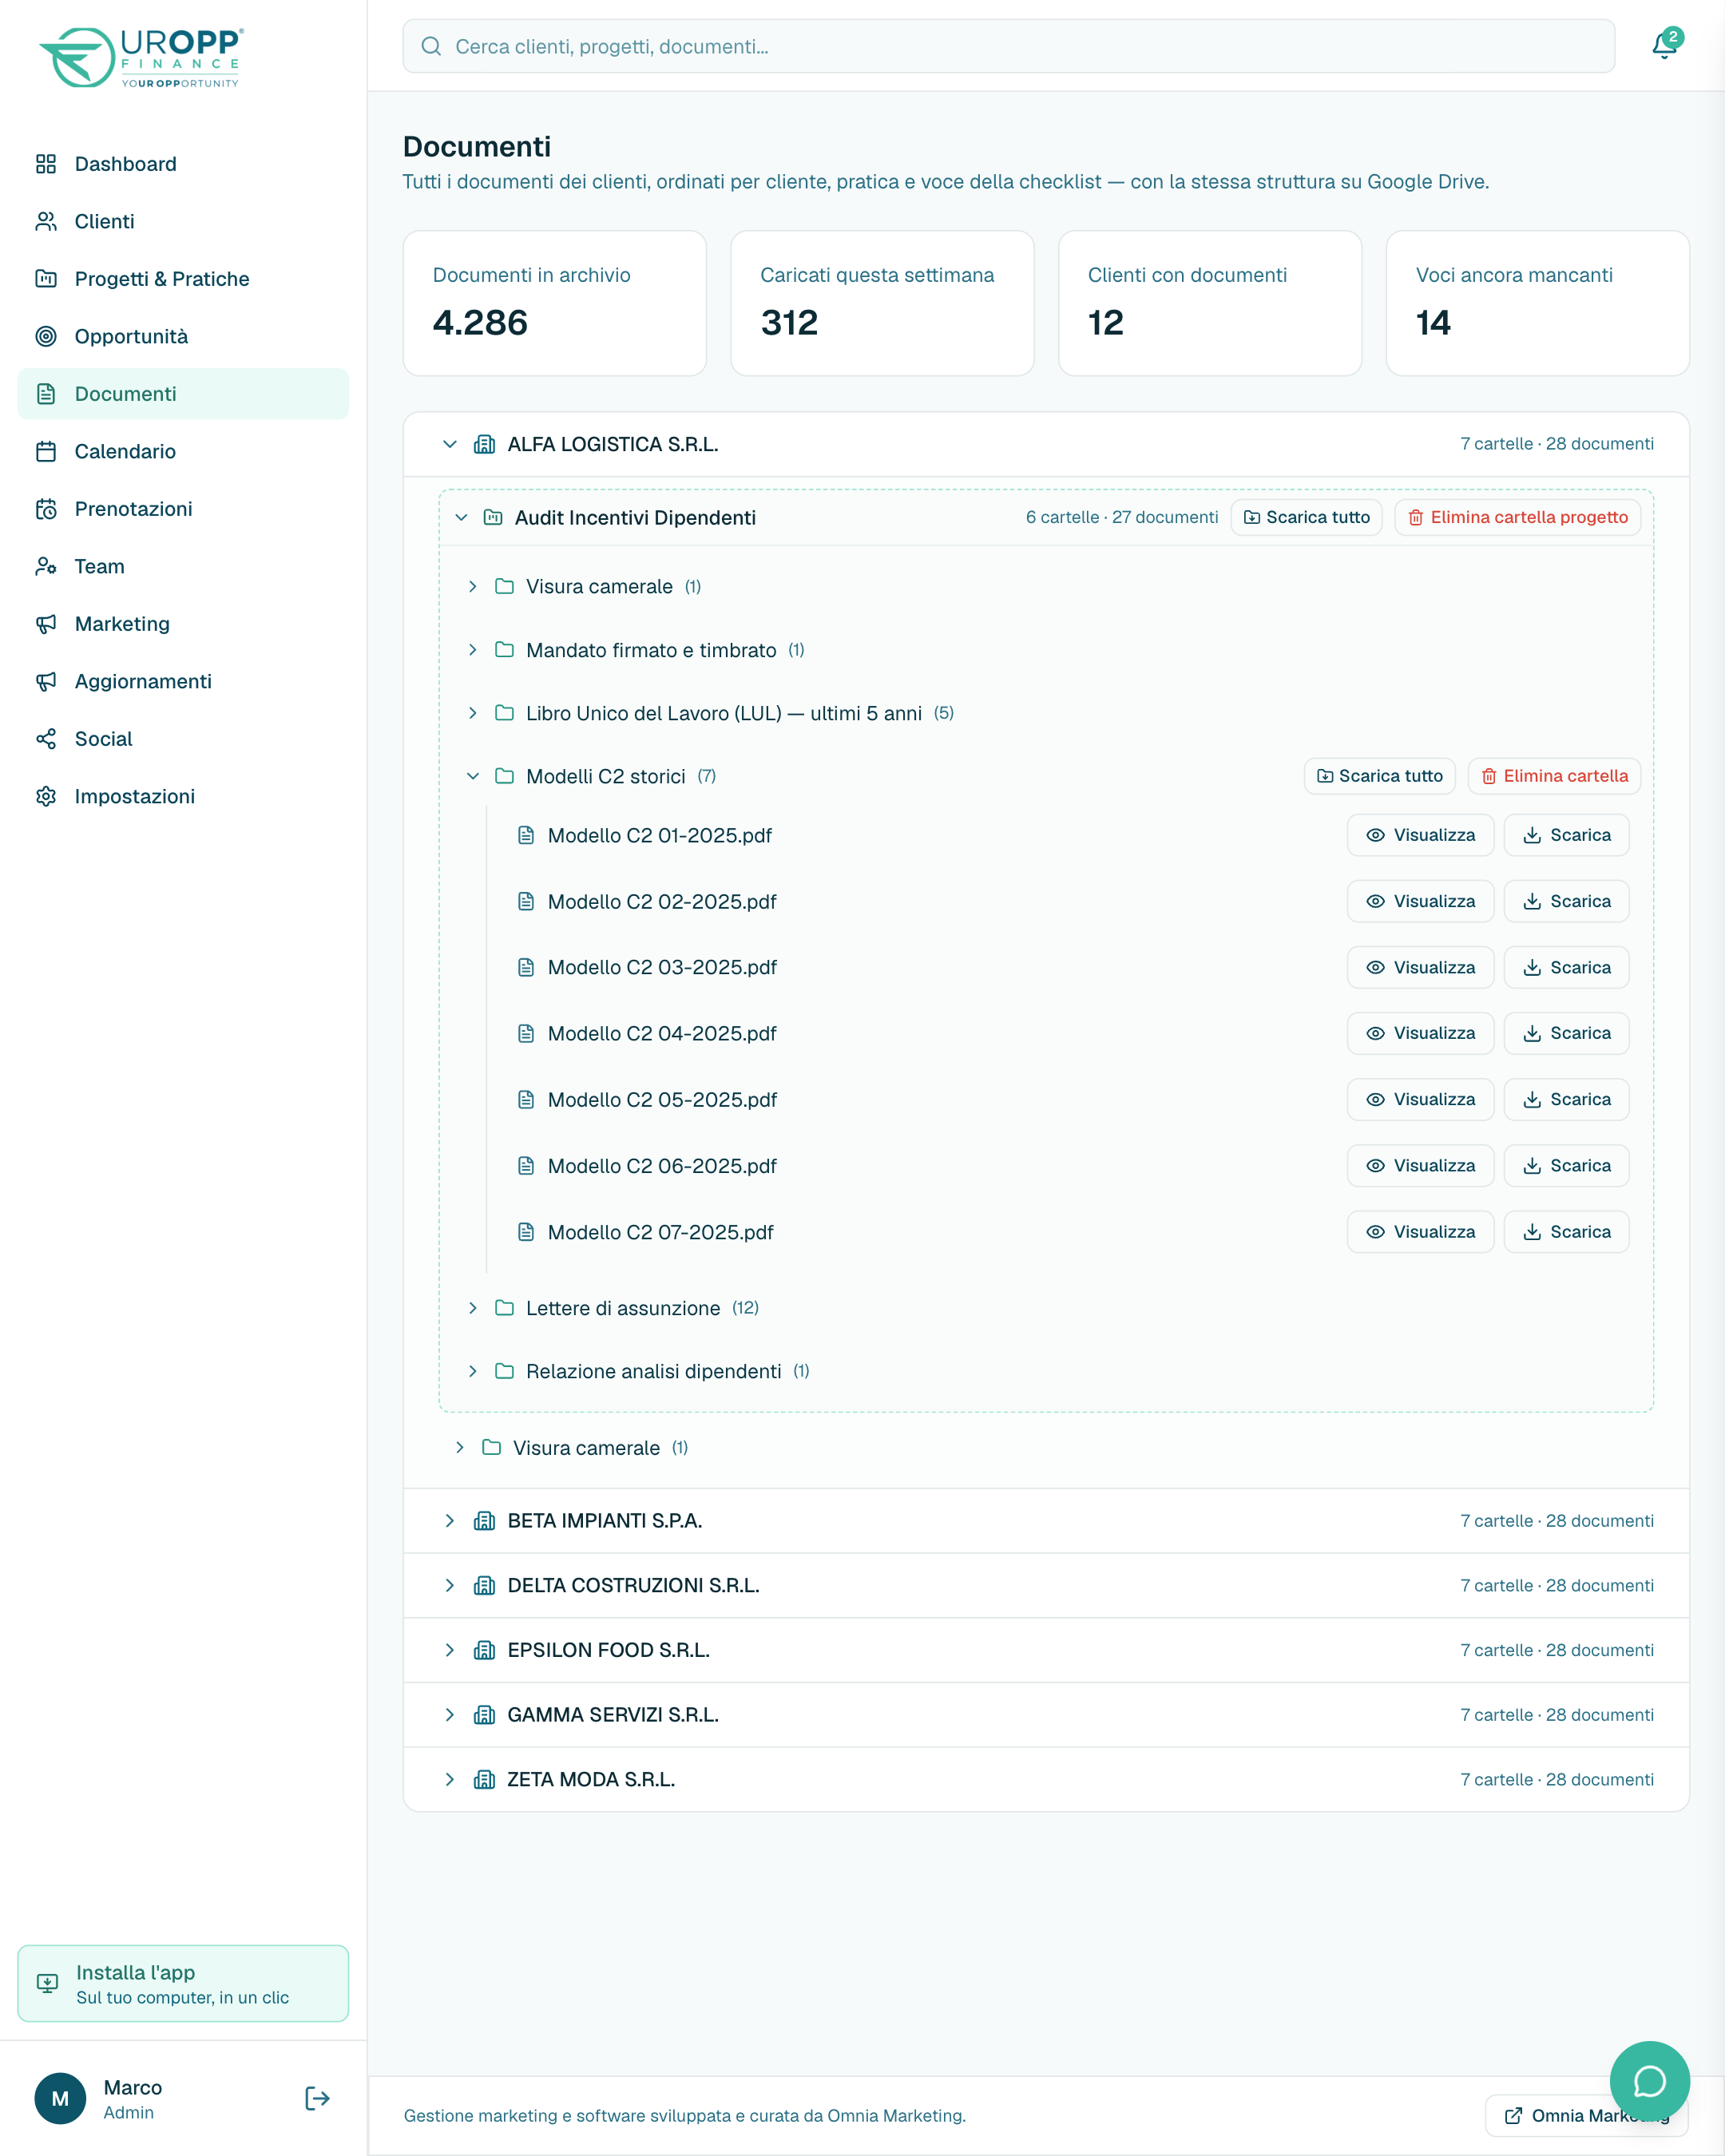Click the Team people icon

click(46, 566)
